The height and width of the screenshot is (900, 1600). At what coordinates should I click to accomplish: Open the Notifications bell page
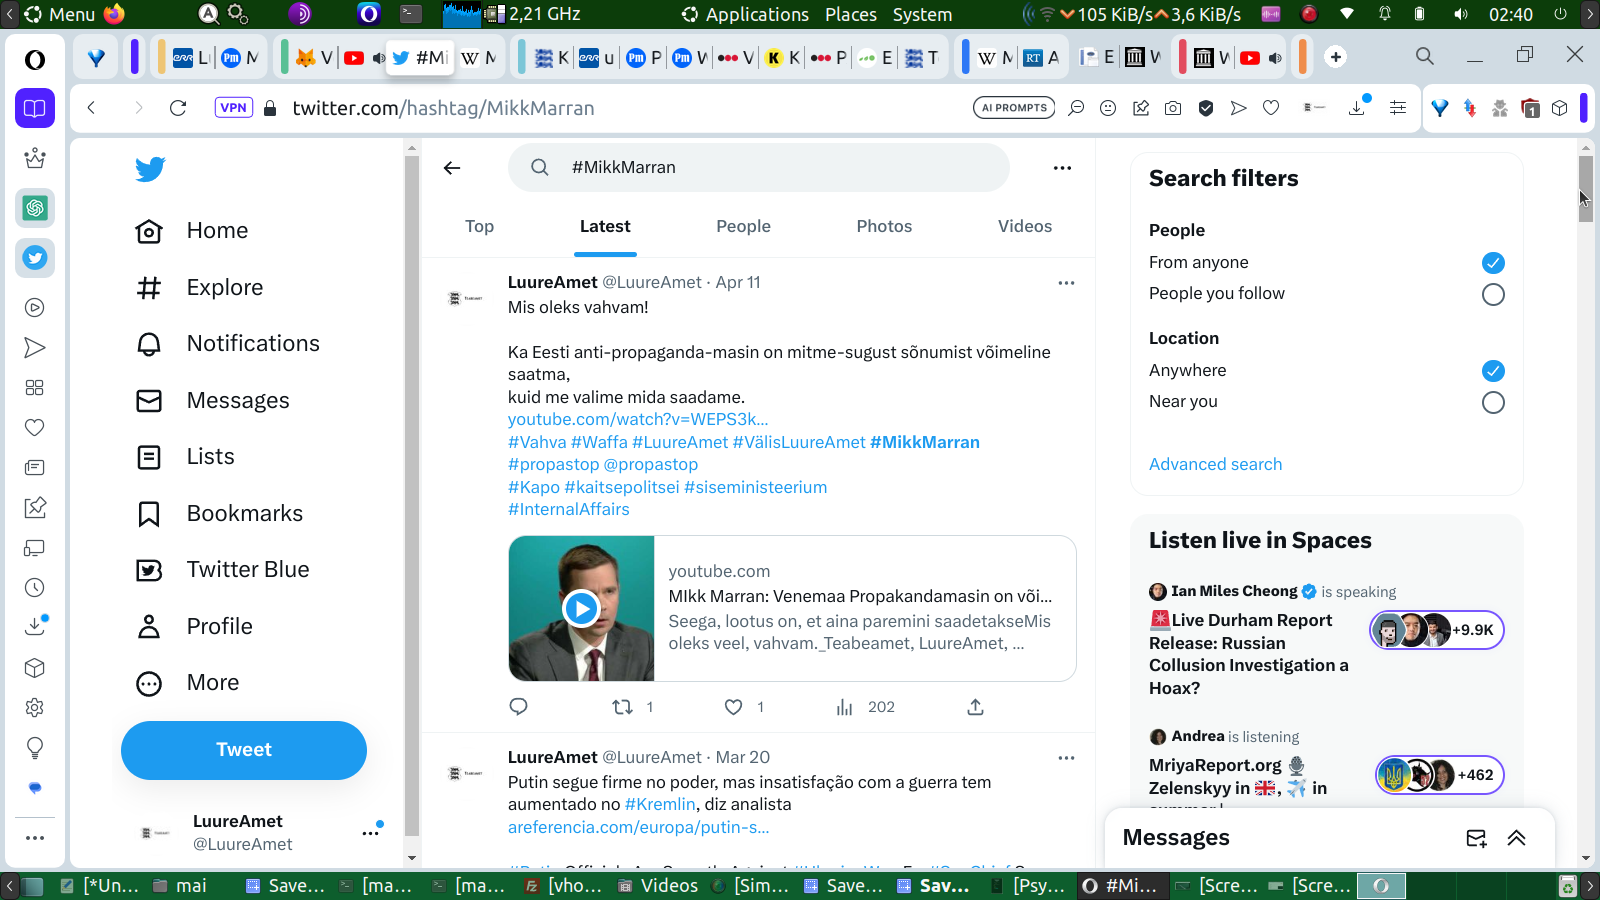(x=228, y=344)
